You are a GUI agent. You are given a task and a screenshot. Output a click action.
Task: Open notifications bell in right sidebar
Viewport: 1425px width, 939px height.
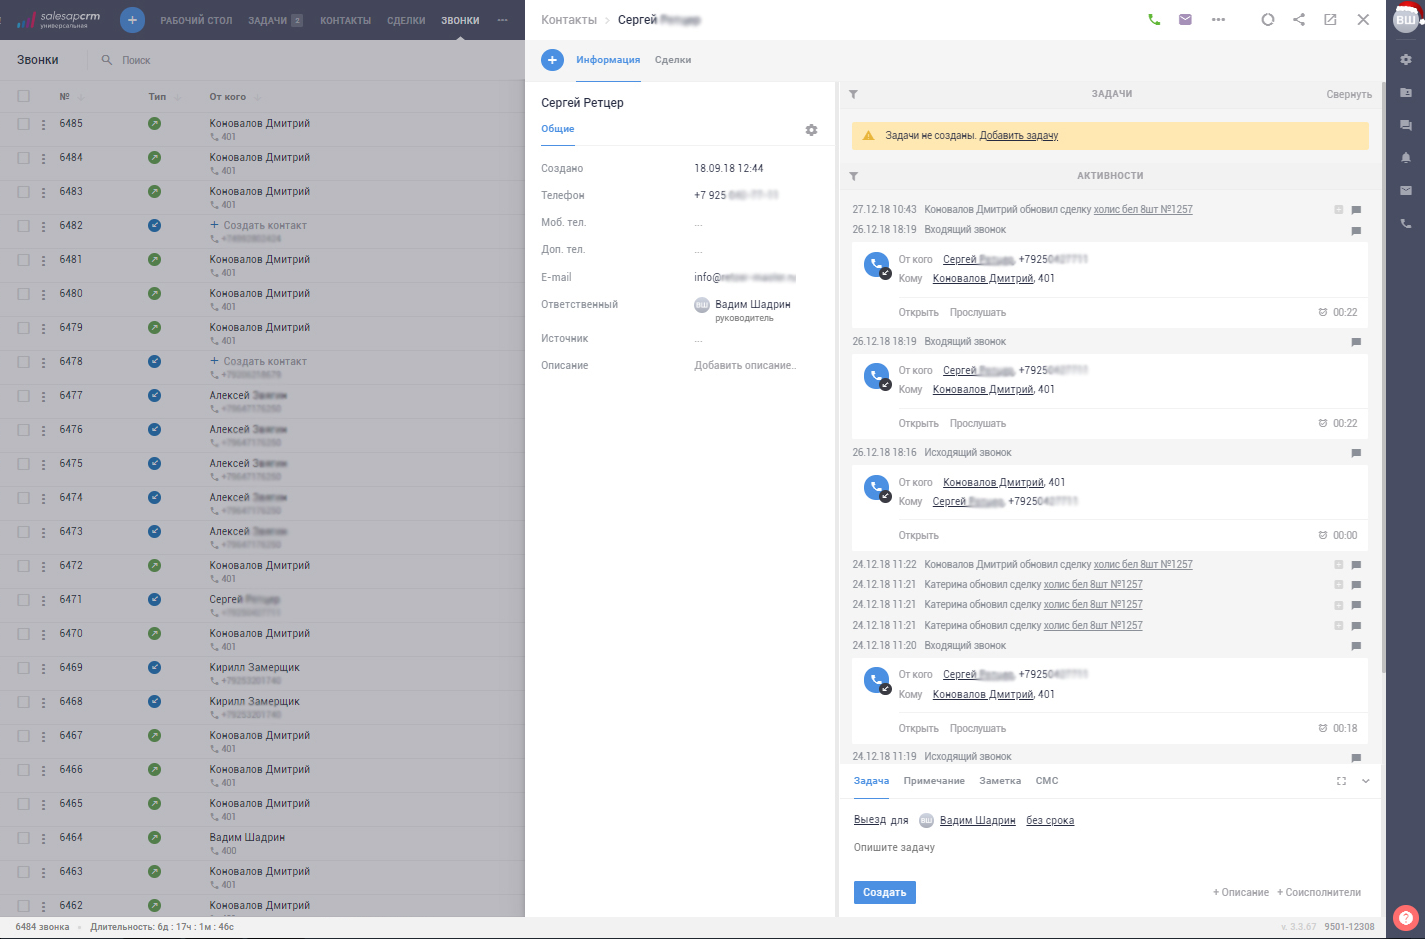[1405, 158]
